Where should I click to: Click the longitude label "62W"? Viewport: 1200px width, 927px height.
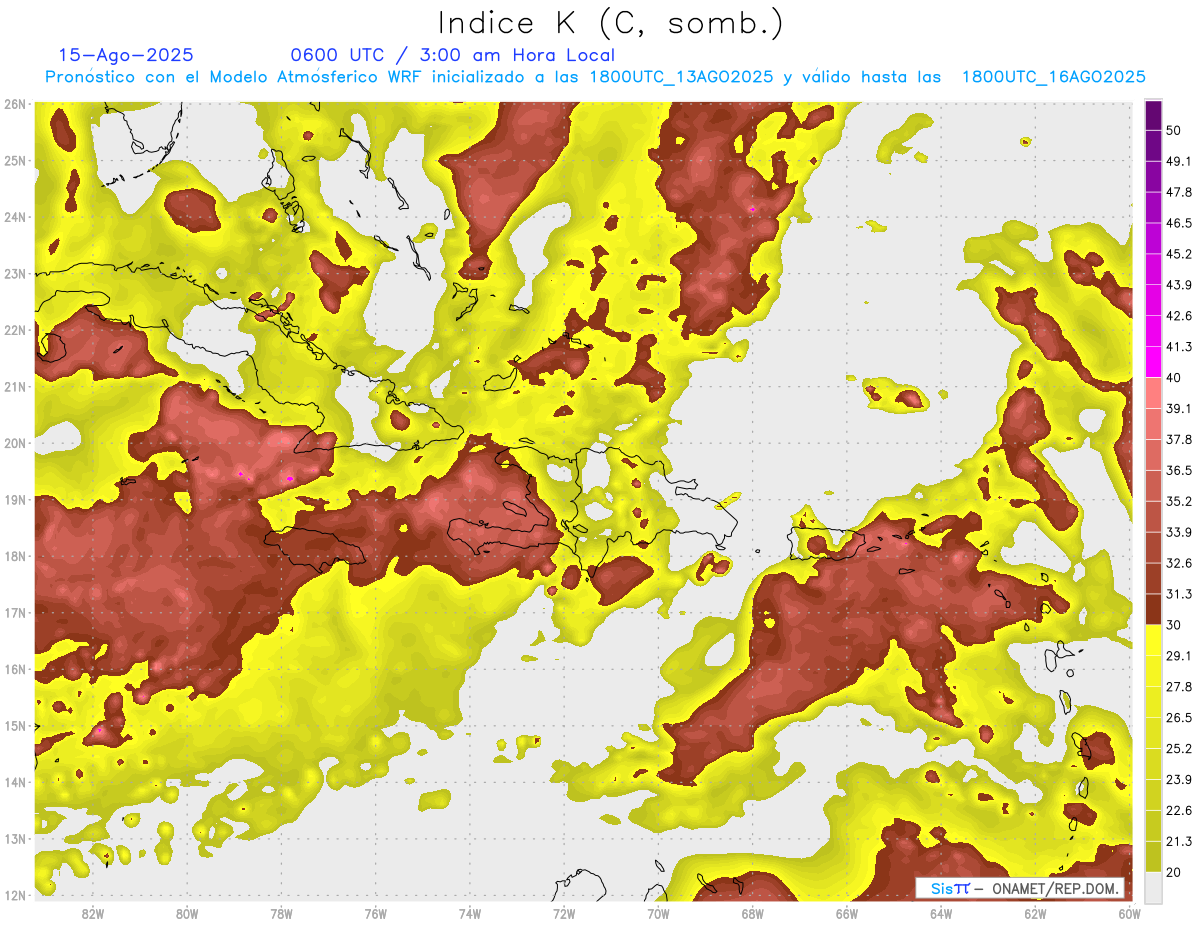pyautogui.click(x=1036, y=914)
